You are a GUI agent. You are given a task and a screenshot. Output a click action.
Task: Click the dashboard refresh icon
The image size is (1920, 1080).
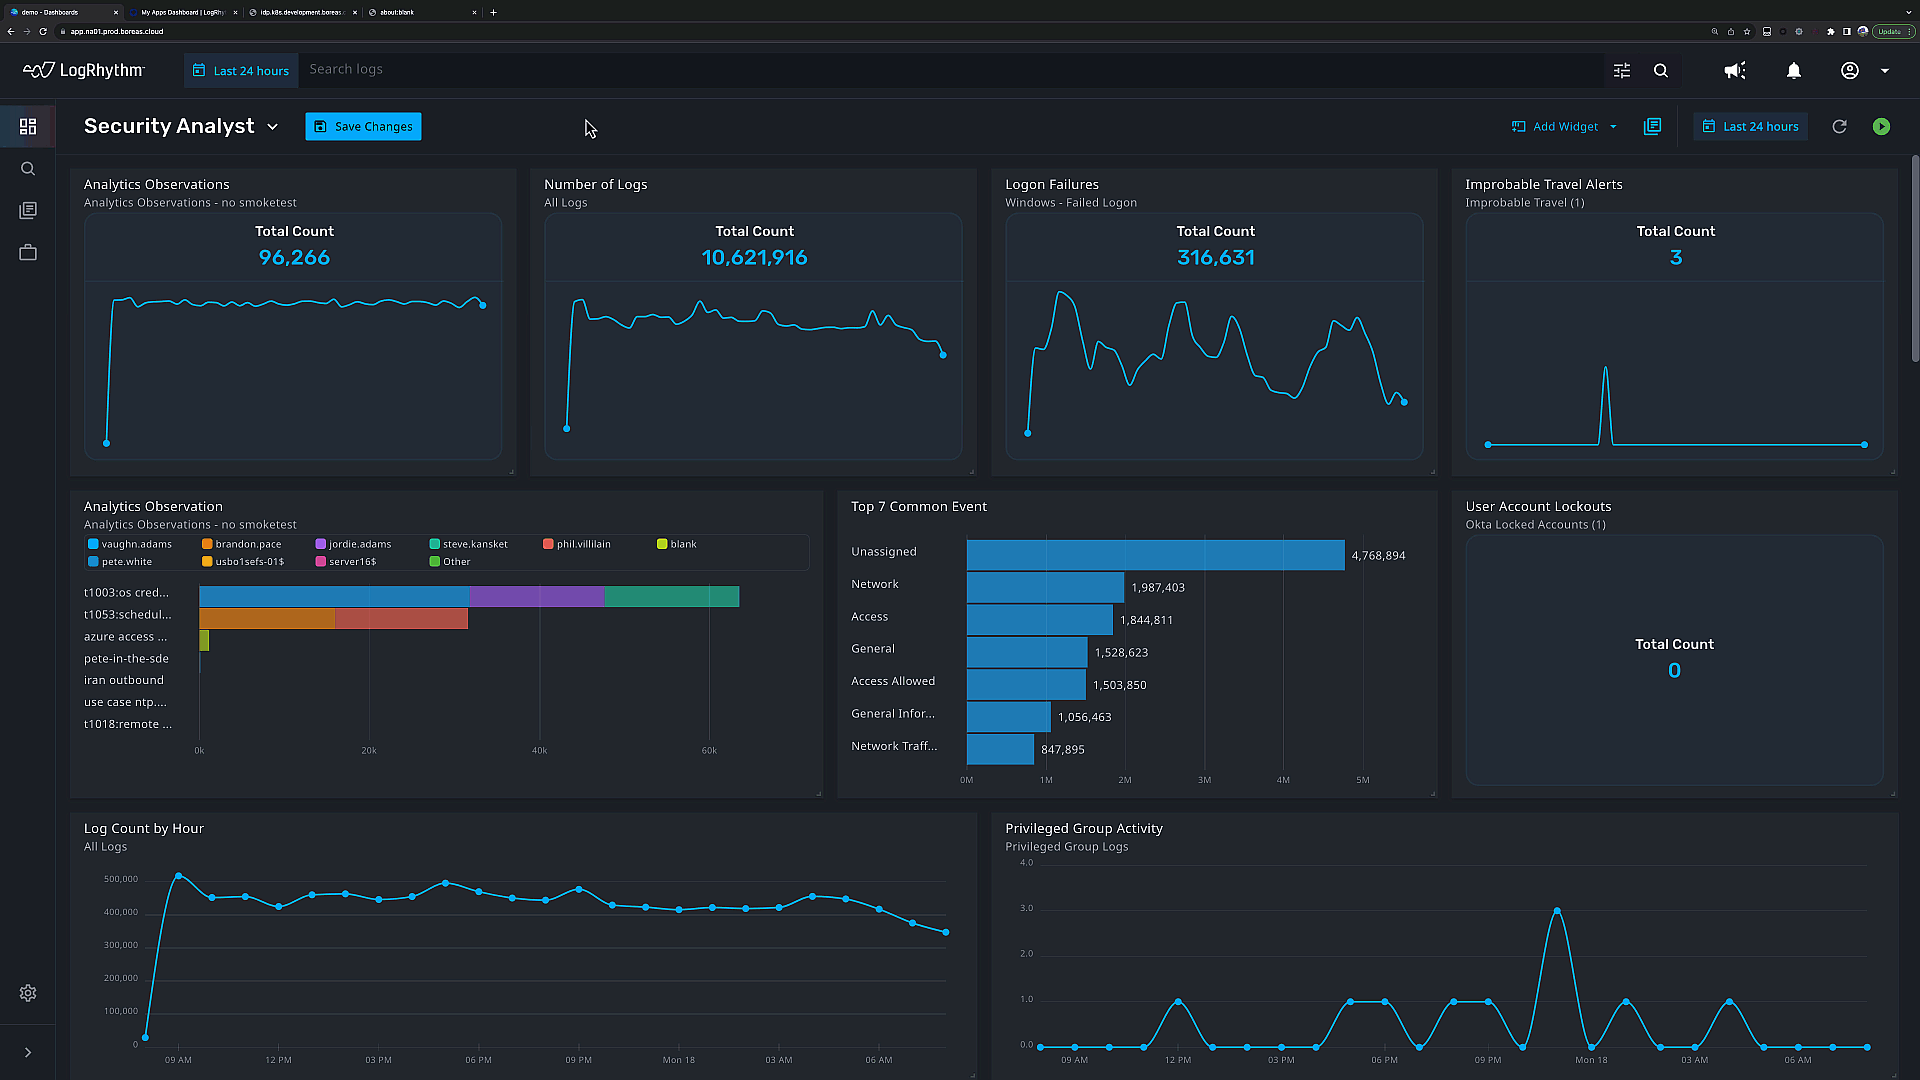(x=1839, y=127)
